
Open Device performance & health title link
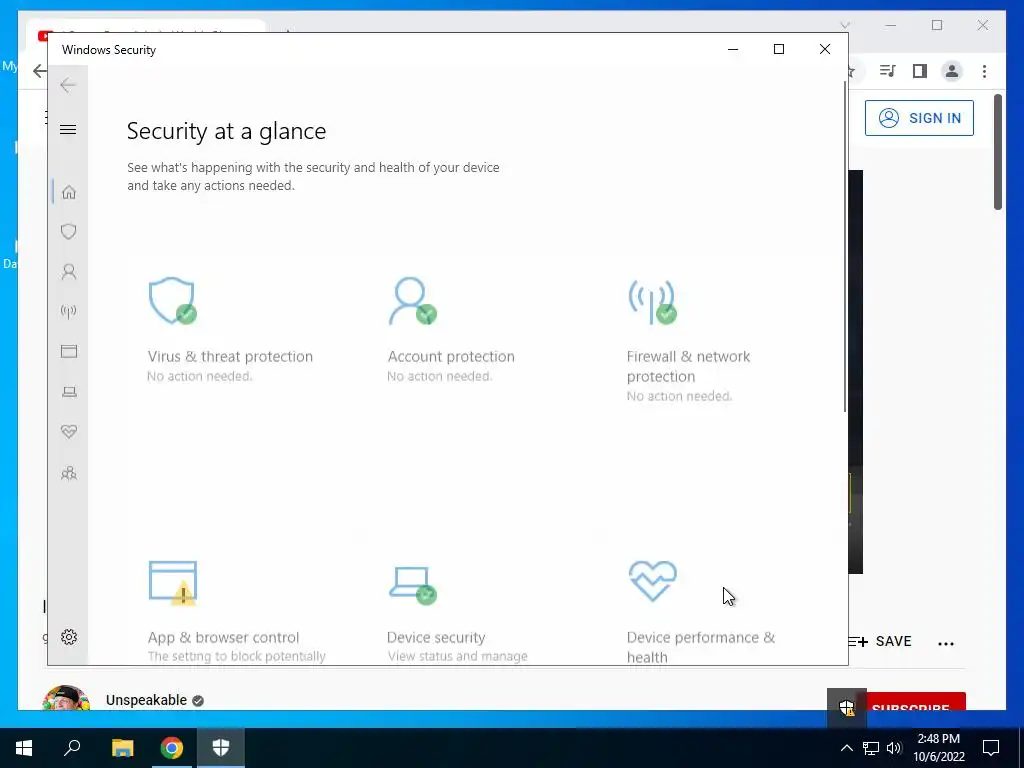tap(701, 647)
